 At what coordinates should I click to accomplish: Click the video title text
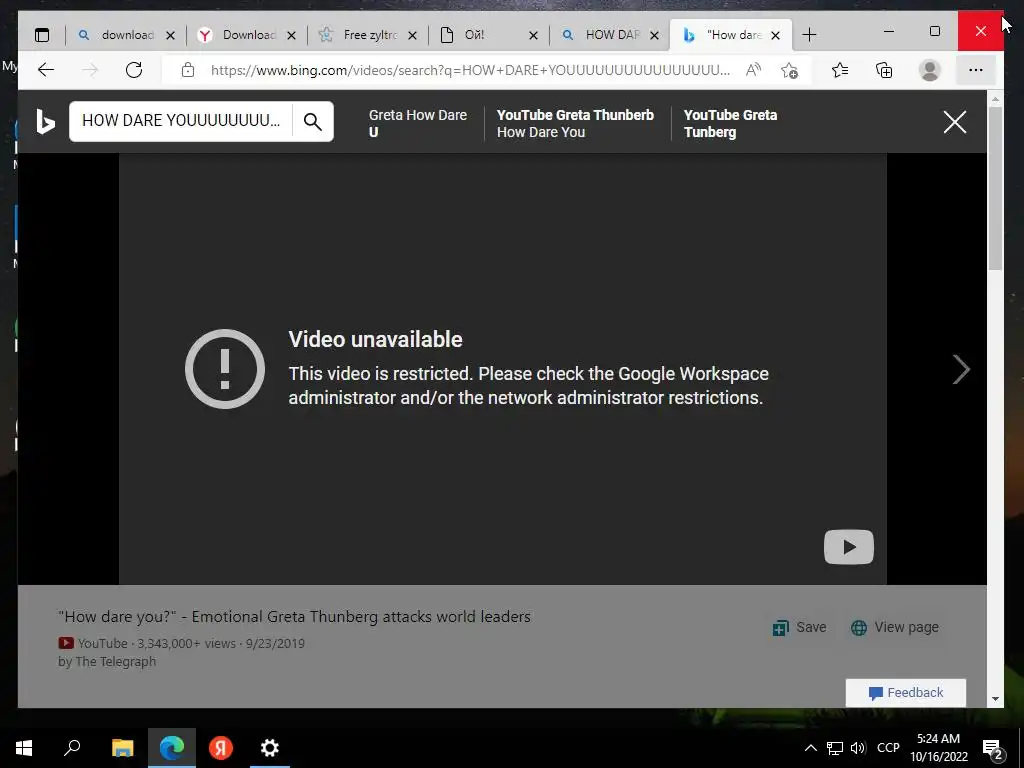point(294,616)
